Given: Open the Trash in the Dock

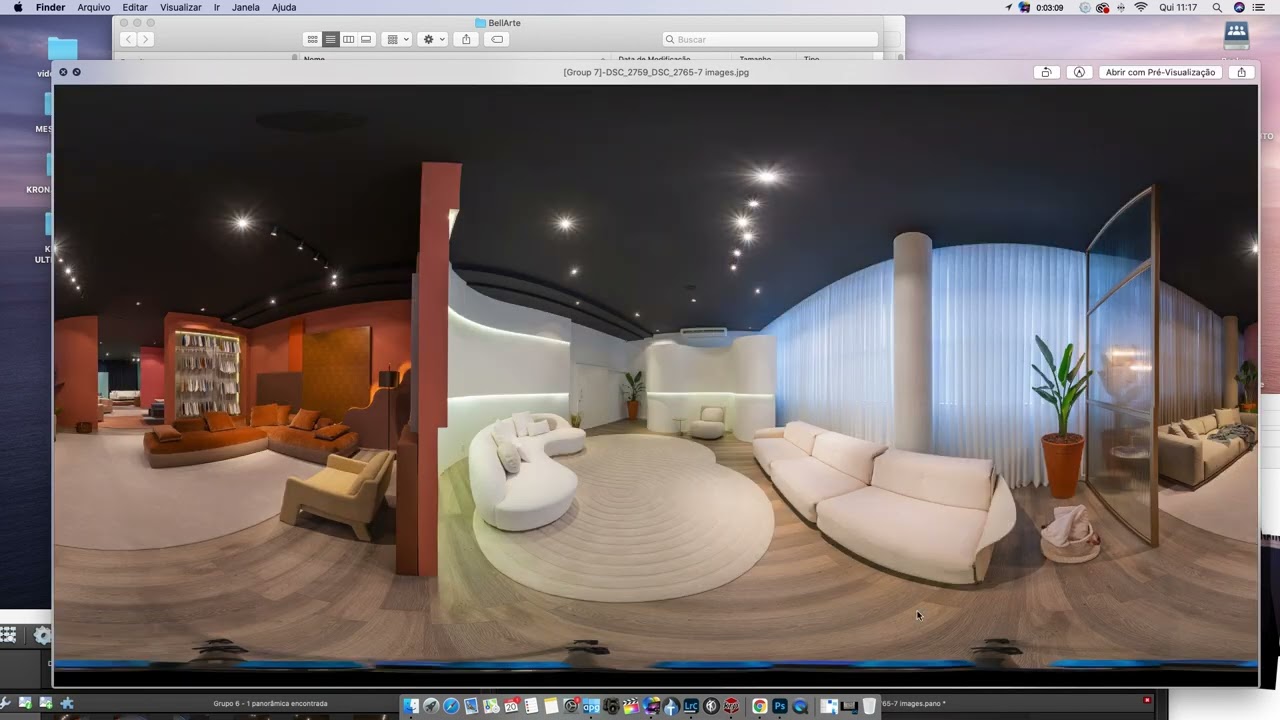Looking at the screenshot, I should 869,706.
